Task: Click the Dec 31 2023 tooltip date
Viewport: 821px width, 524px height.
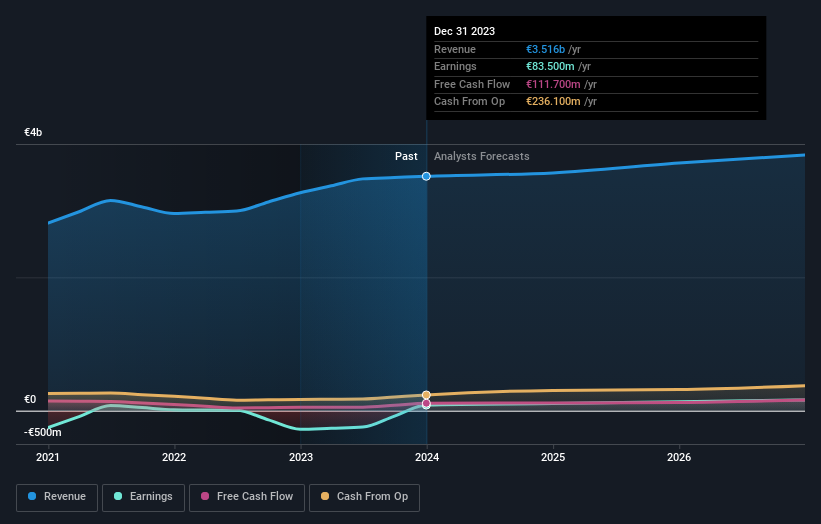Action: coord(464,31)
